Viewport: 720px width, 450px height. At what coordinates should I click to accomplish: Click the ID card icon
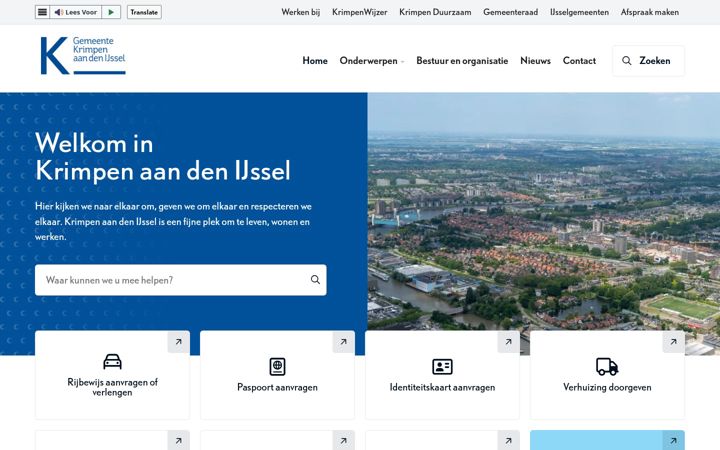(x=442, y=366)
